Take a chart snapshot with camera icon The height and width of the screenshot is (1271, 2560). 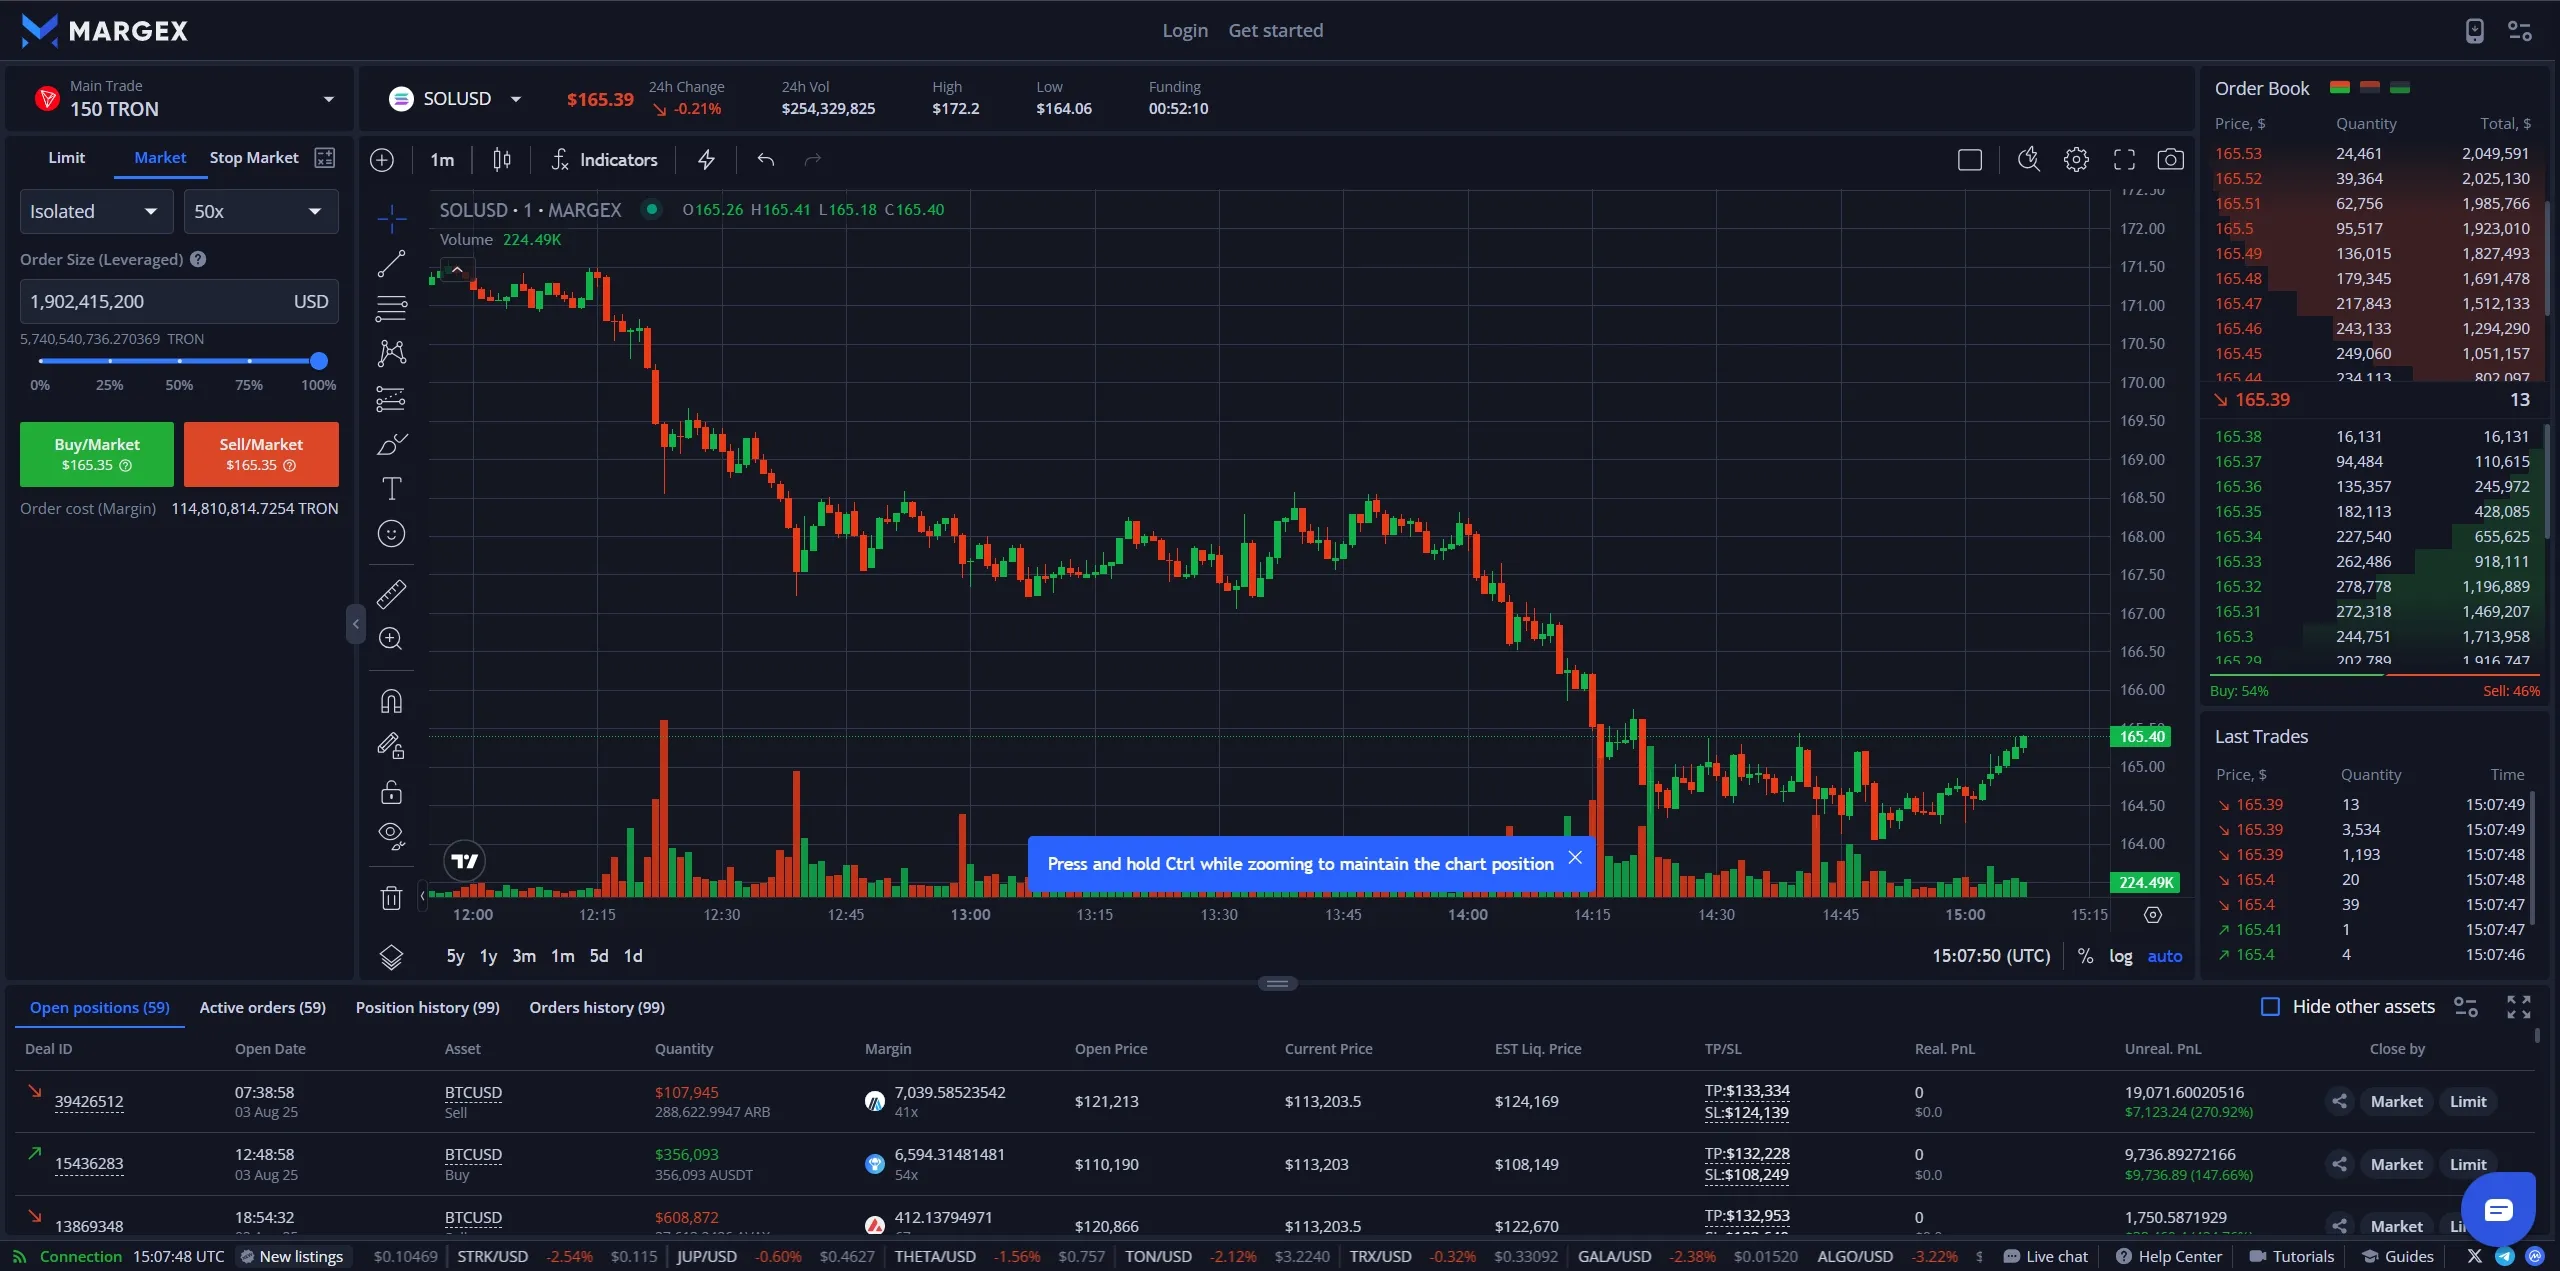(x=2170, y=160)
